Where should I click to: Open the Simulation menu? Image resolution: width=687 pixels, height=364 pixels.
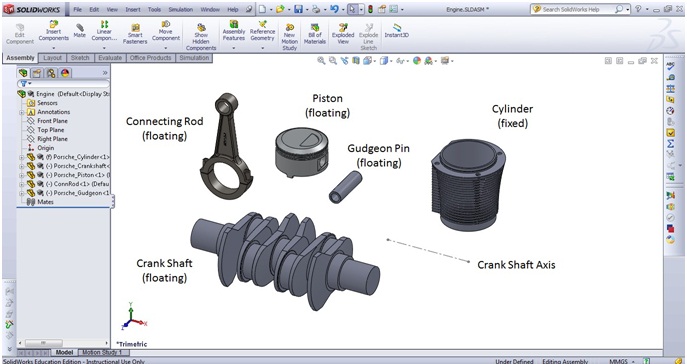(x=181, y=9)
